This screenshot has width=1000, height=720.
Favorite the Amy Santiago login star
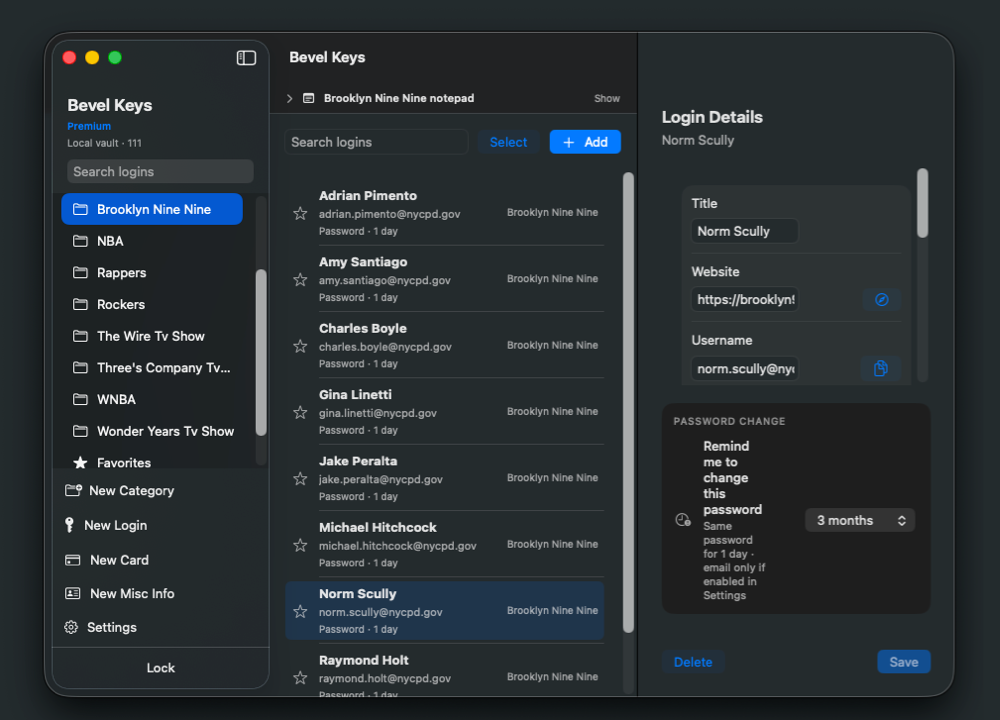pyautogui.click(x=300, y=279)
